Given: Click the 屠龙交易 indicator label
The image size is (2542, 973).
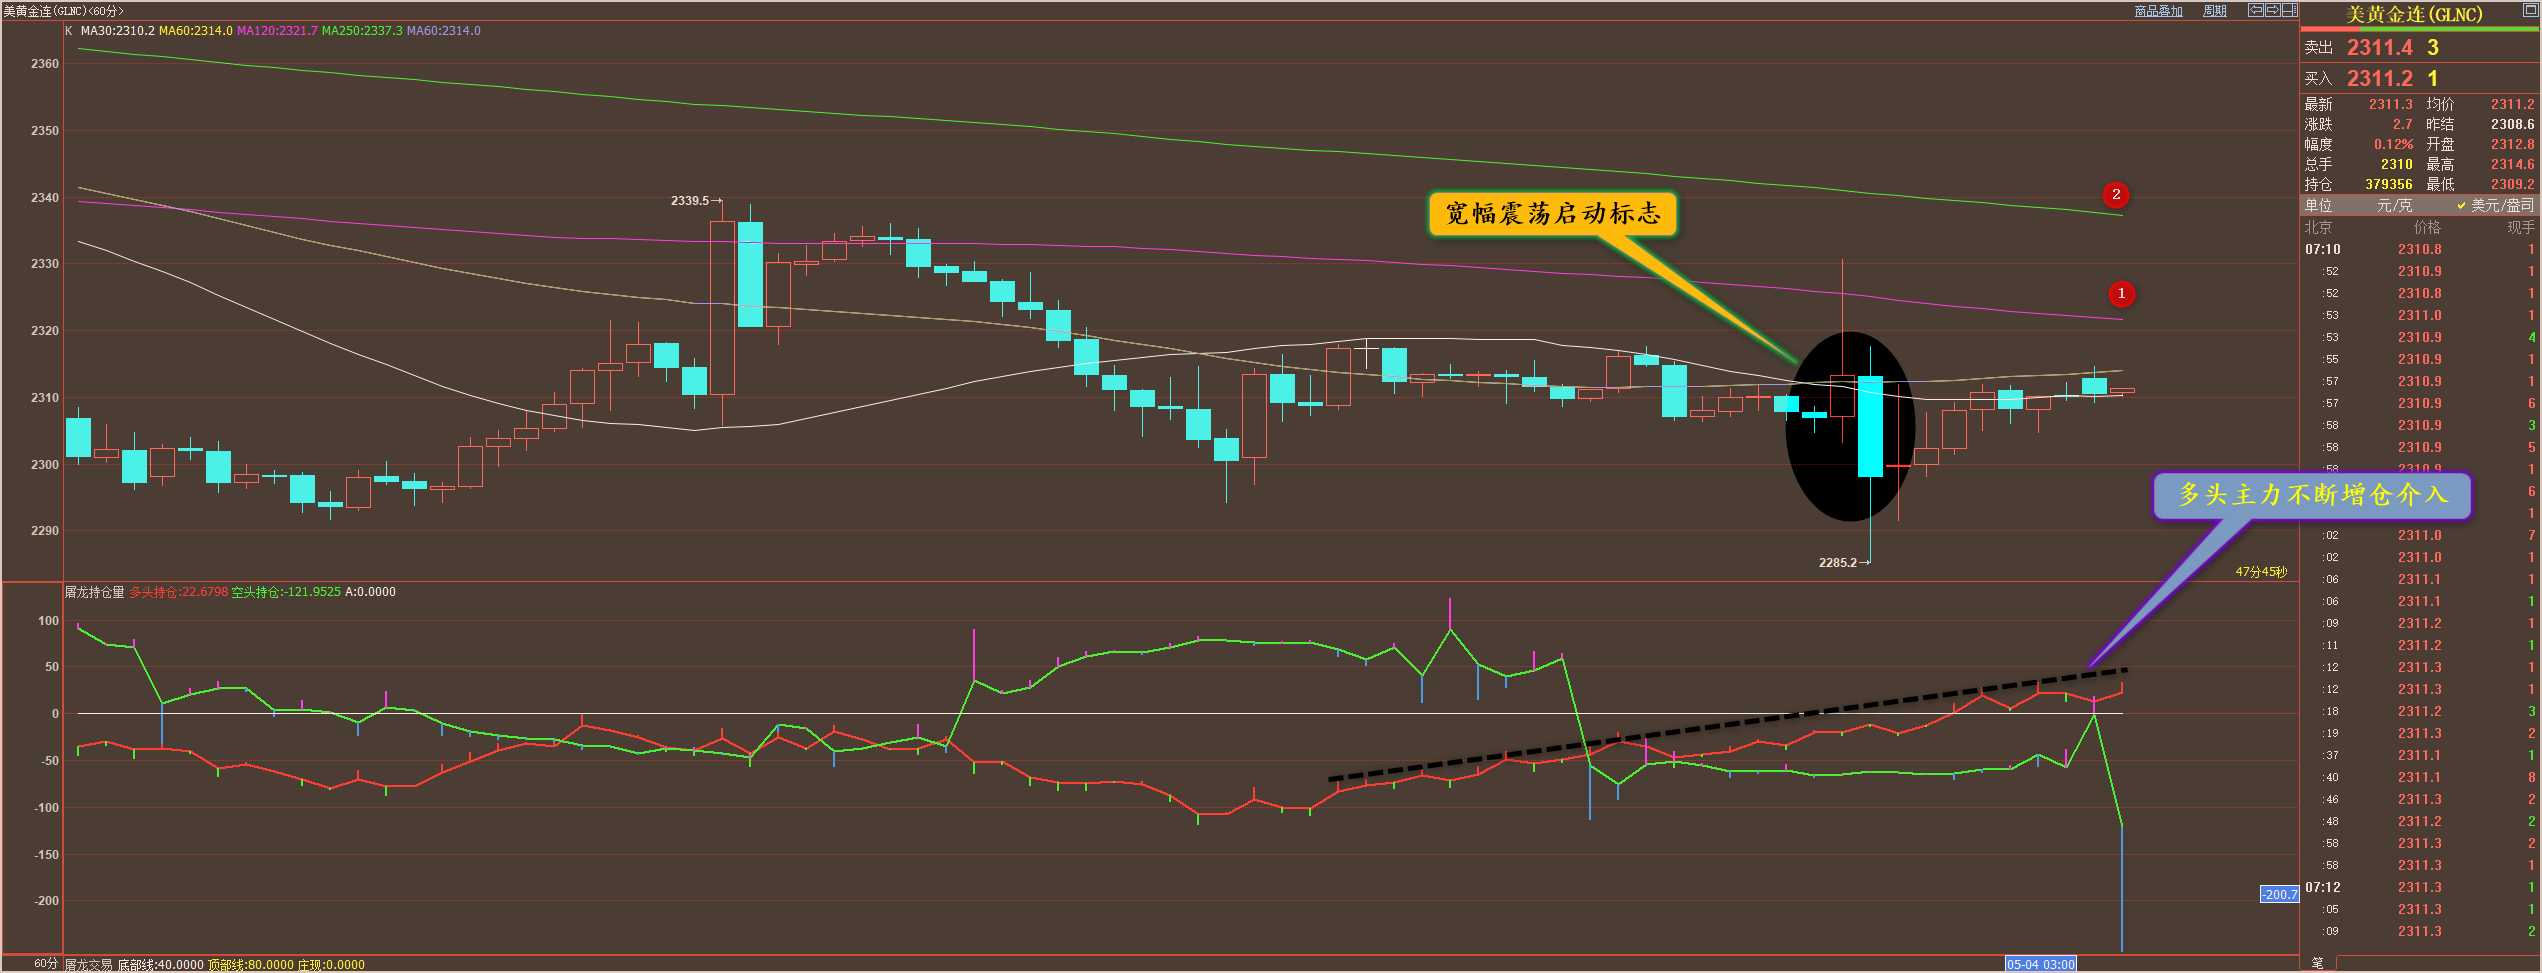Looking at the screenshot, I should point(89,965).
